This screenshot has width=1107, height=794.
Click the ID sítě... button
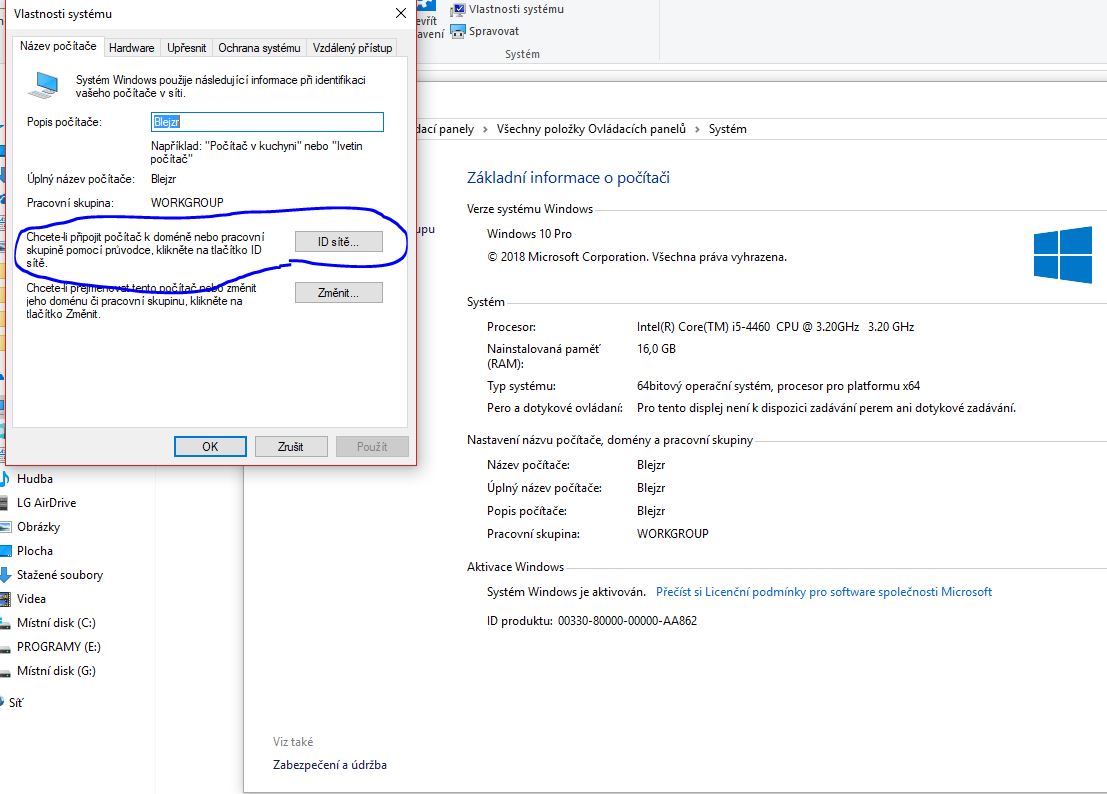pyautogui.click(x=338, y=242)
